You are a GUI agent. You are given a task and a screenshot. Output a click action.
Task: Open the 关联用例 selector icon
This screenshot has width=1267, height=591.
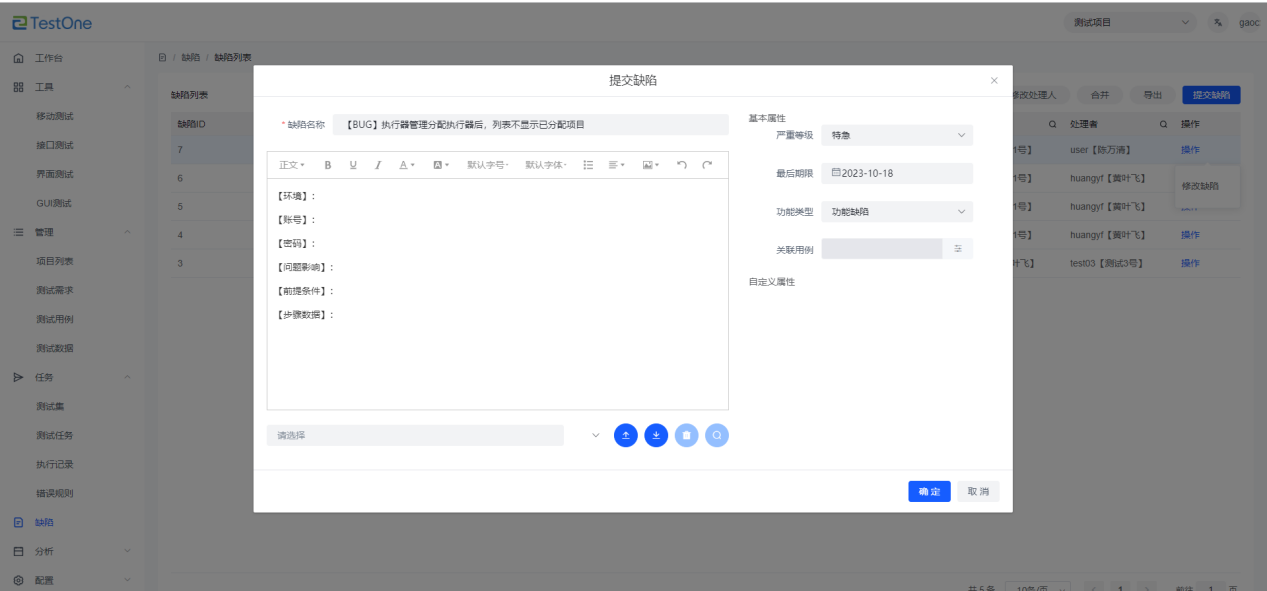[957, 248]
